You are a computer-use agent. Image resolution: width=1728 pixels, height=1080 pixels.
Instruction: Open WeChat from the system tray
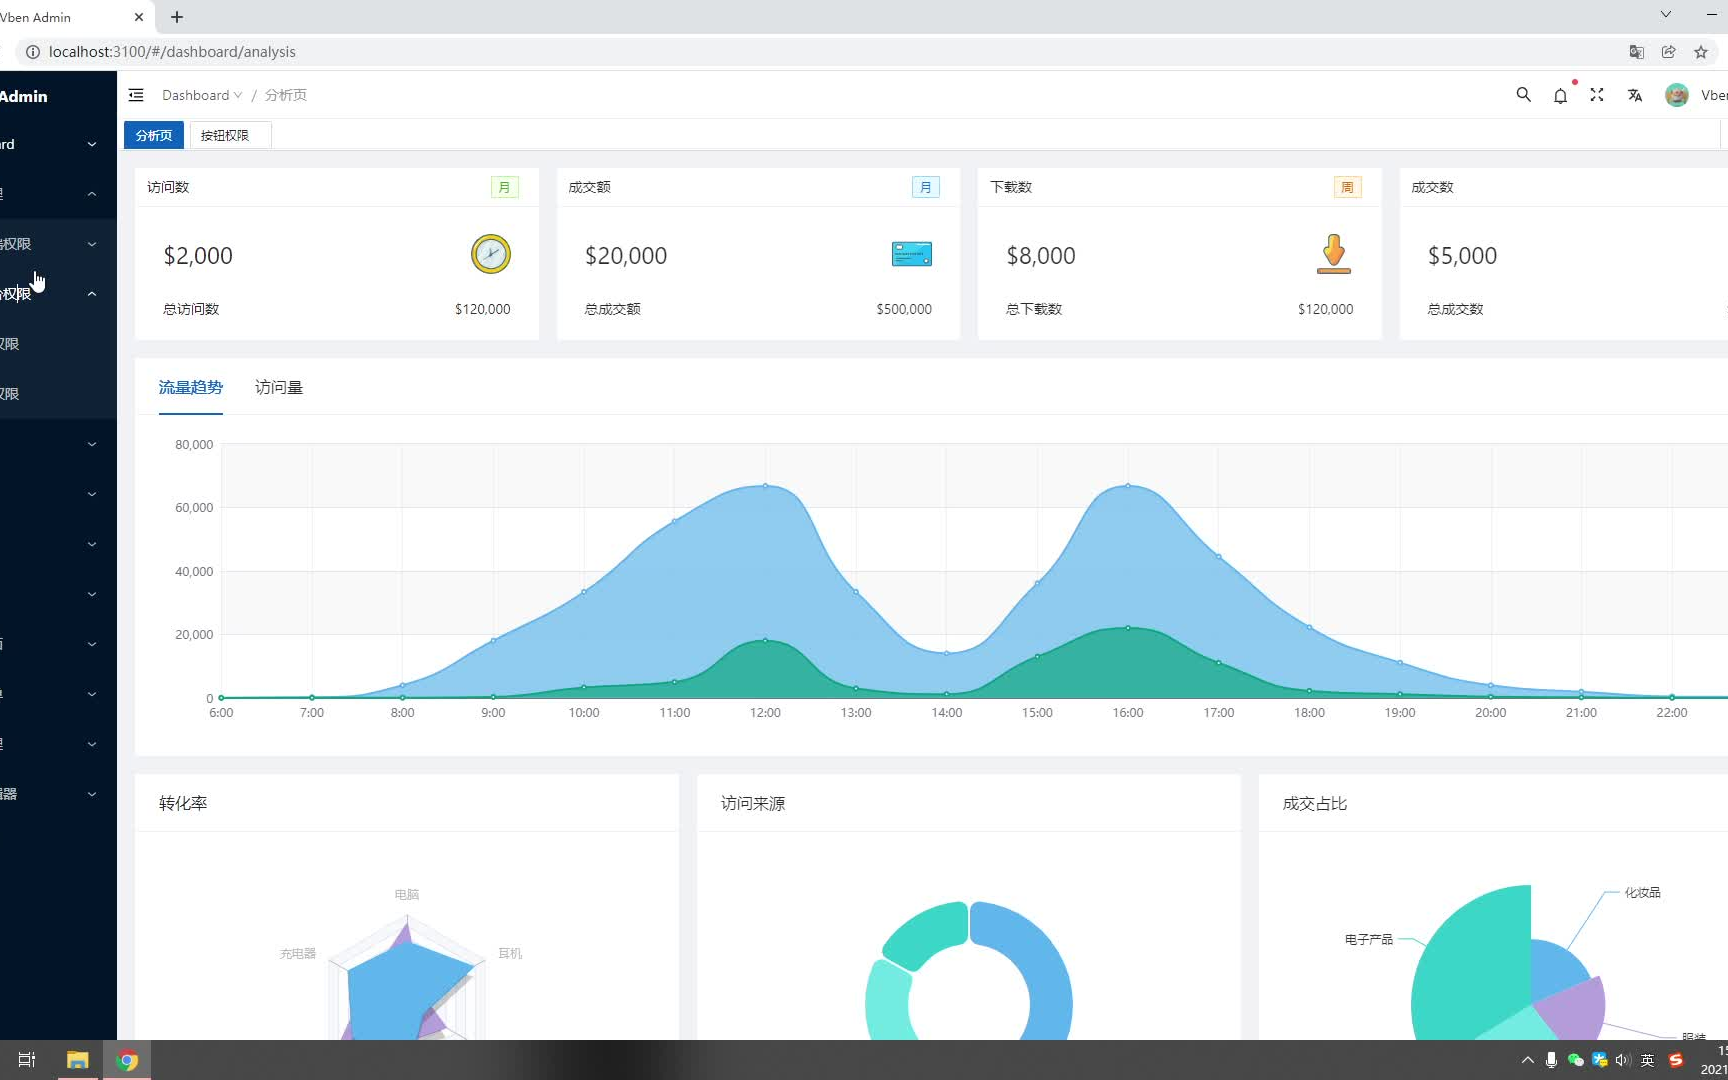pyautogui.click(x=1575, y=1060)
